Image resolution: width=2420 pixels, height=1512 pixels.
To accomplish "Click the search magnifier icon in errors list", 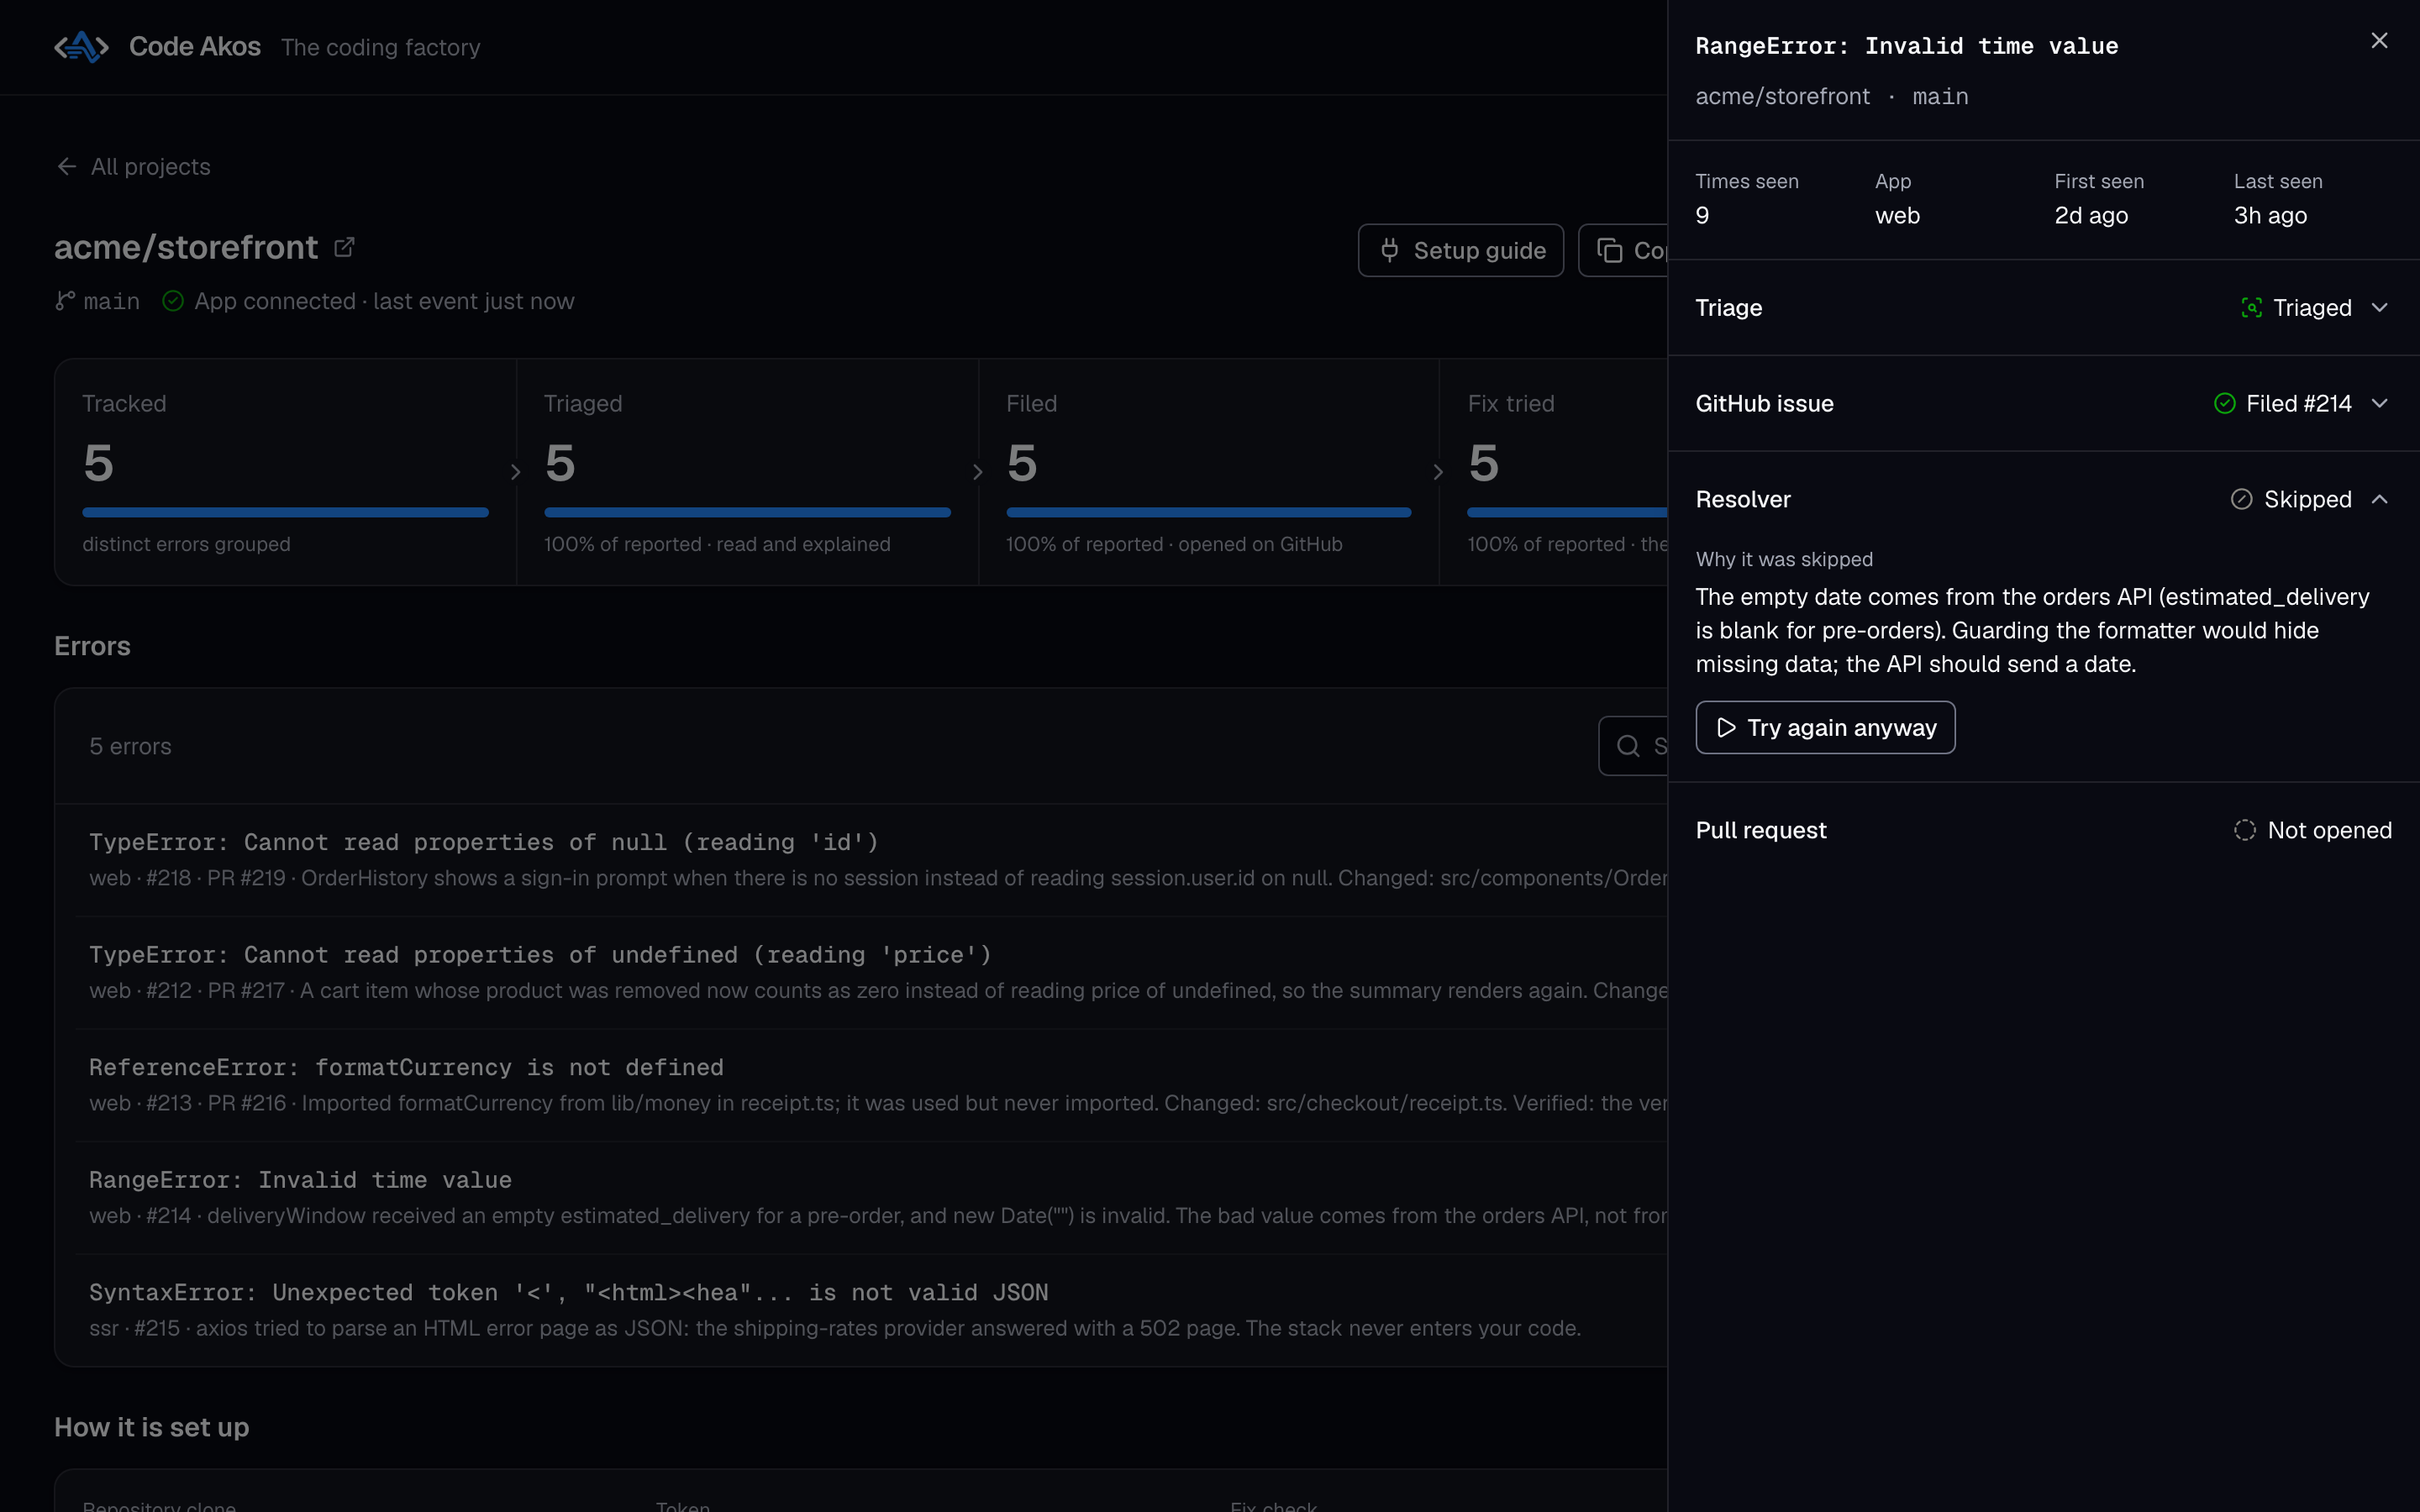I will [1628, 746].
